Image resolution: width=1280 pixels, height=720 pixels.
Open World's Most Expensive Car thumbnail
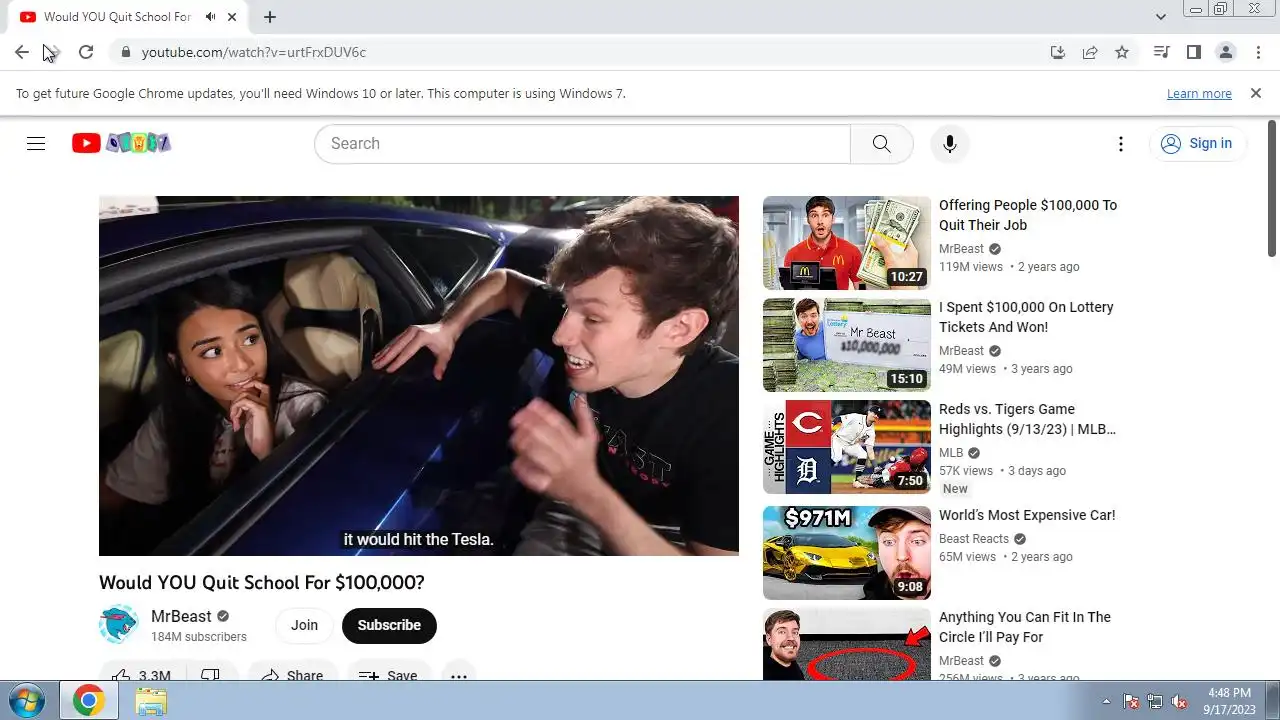point(847,553)
